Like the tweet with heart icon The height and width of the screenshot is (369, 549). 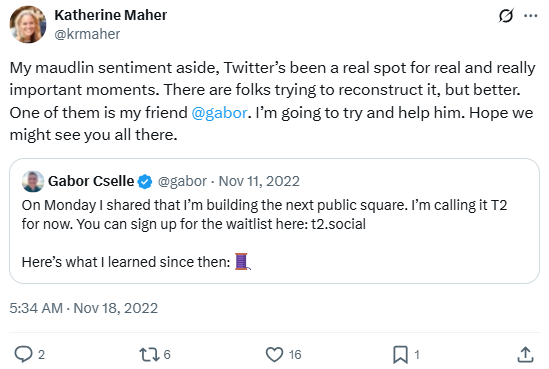(274, 354)
